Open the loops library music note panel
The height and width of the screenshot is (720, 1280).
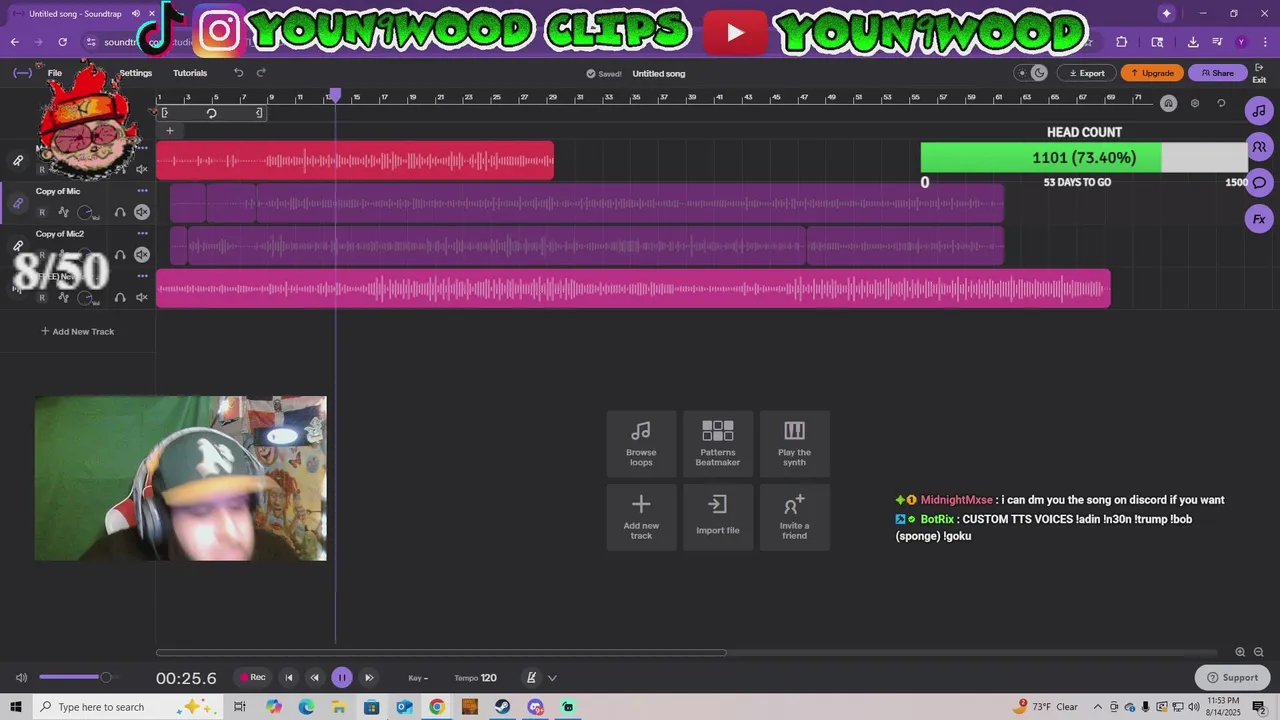point(1259,111)
